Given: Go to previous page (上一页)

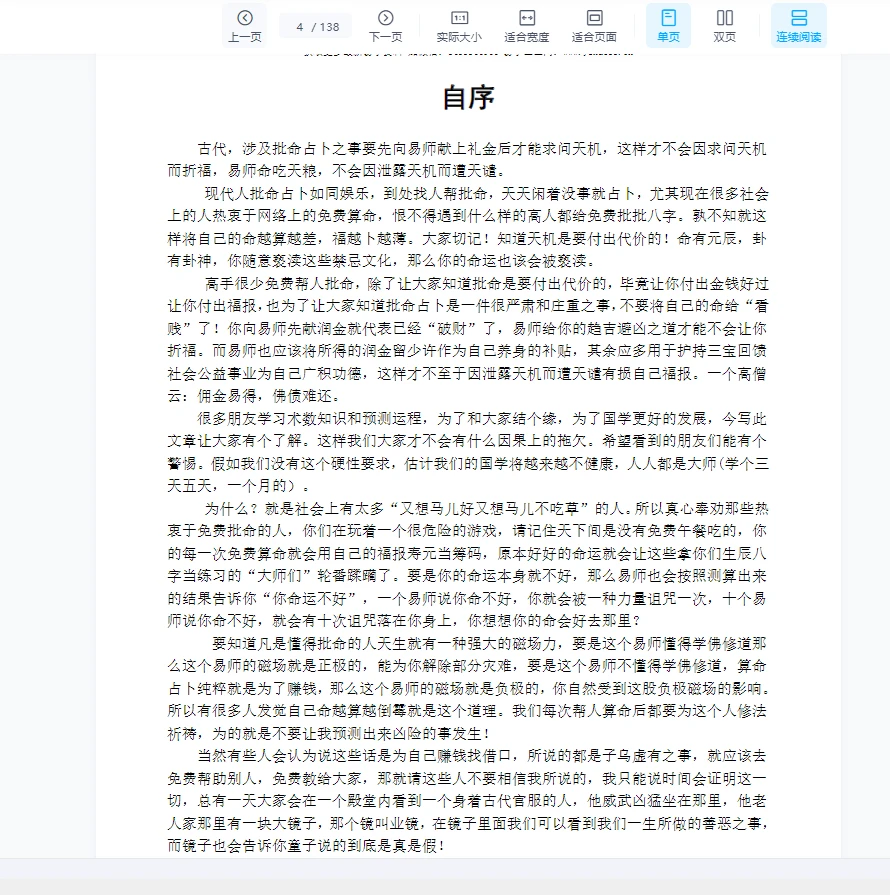Looking at the screenshot, I should click(x=244, y=26).
